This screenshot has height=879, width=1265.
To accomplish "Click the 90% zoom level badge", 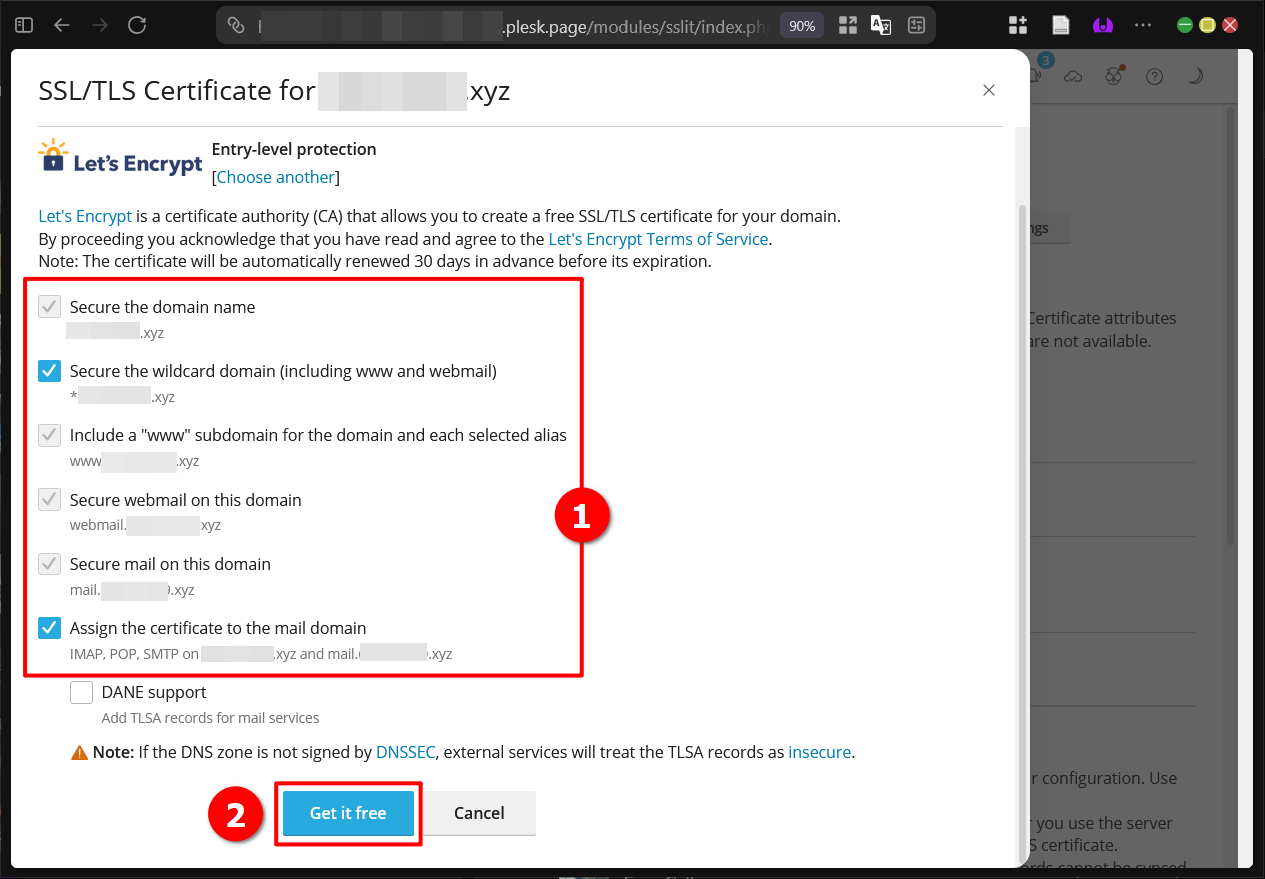I will [x=802, y=26].
